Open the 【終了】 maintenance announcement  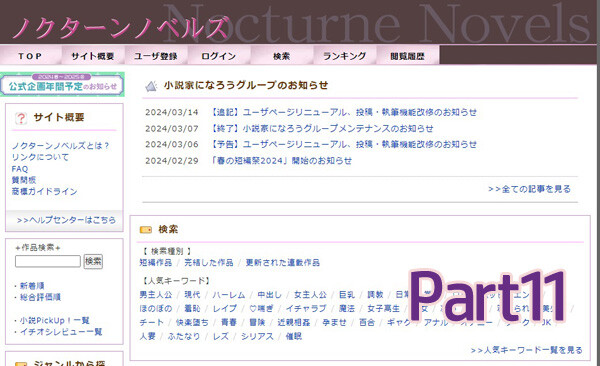pyautogui.click(x=322, y=128)
